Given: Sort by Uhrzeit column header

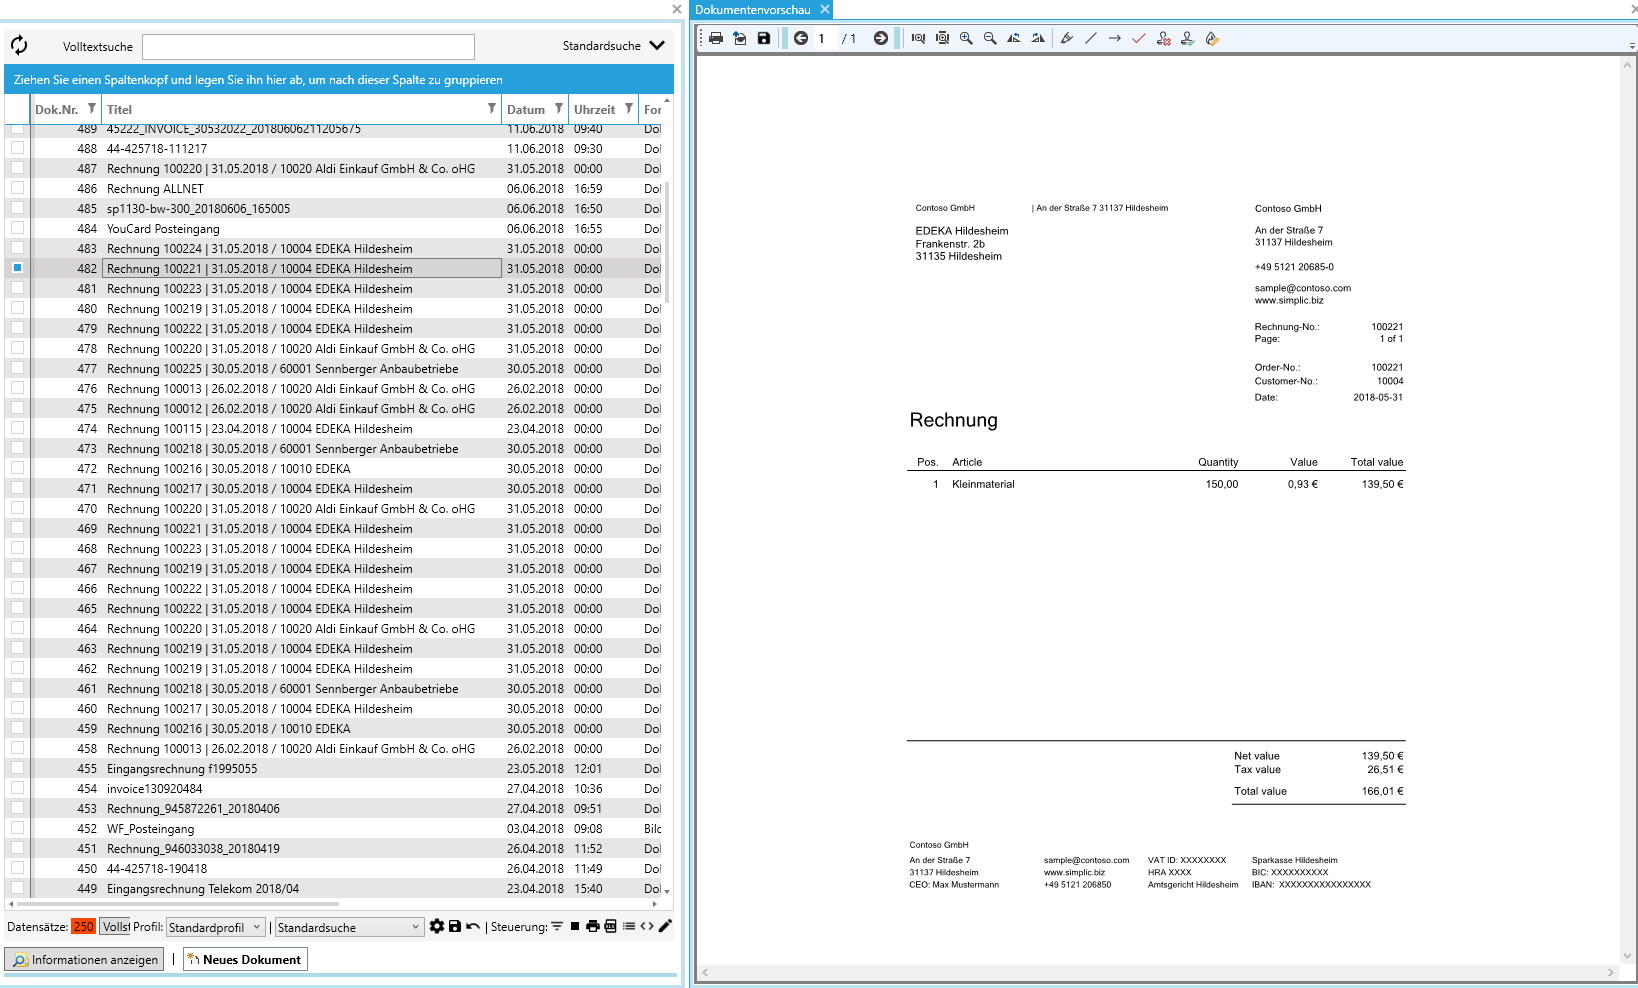Looking at the screenshot, I should coord(594,109).
